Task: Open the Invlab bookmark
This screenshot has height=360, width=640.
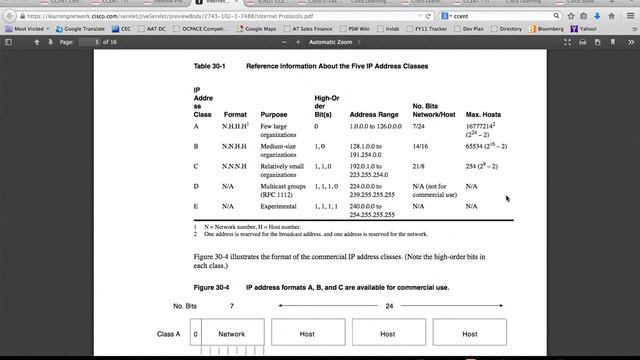Action: 388,29
